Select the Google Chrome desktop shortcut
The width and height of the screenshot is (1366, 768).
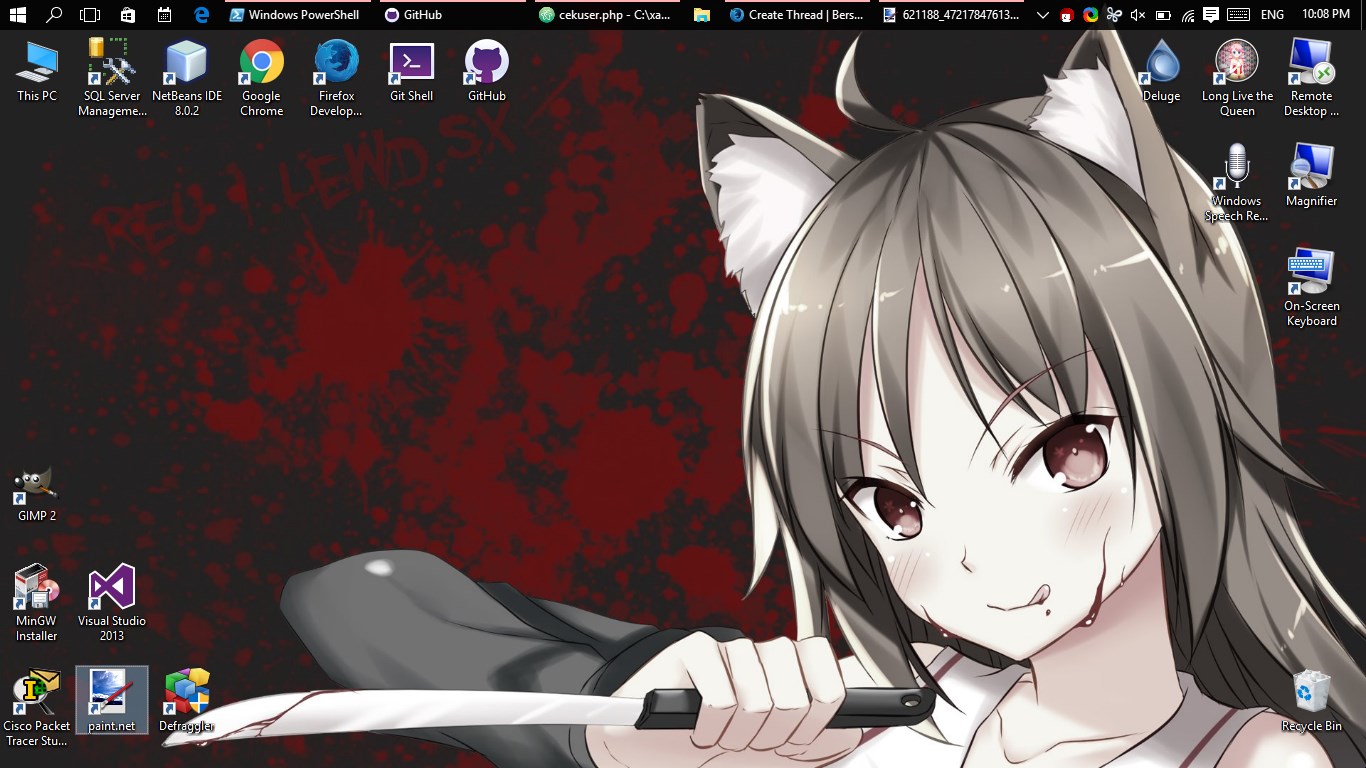click(x=262, y=78)
